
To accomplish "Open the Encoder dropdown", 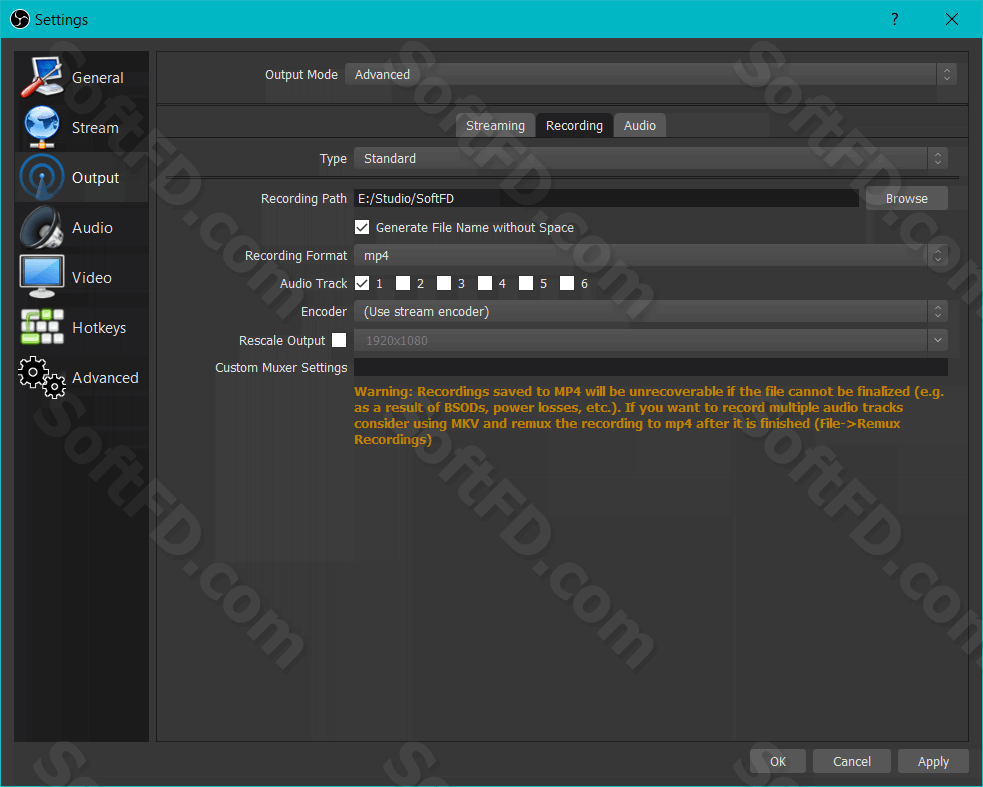I will tap(651, 311).
